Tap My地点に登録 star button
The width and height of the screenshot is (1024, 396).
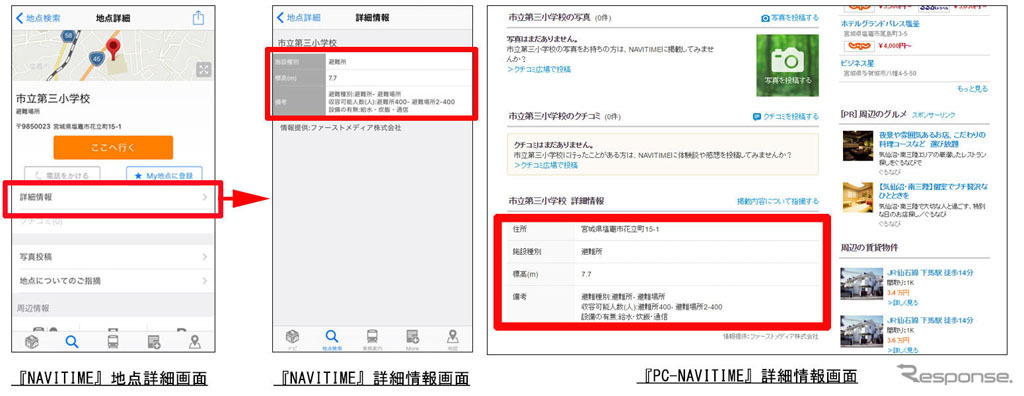(x=164, y=175)
